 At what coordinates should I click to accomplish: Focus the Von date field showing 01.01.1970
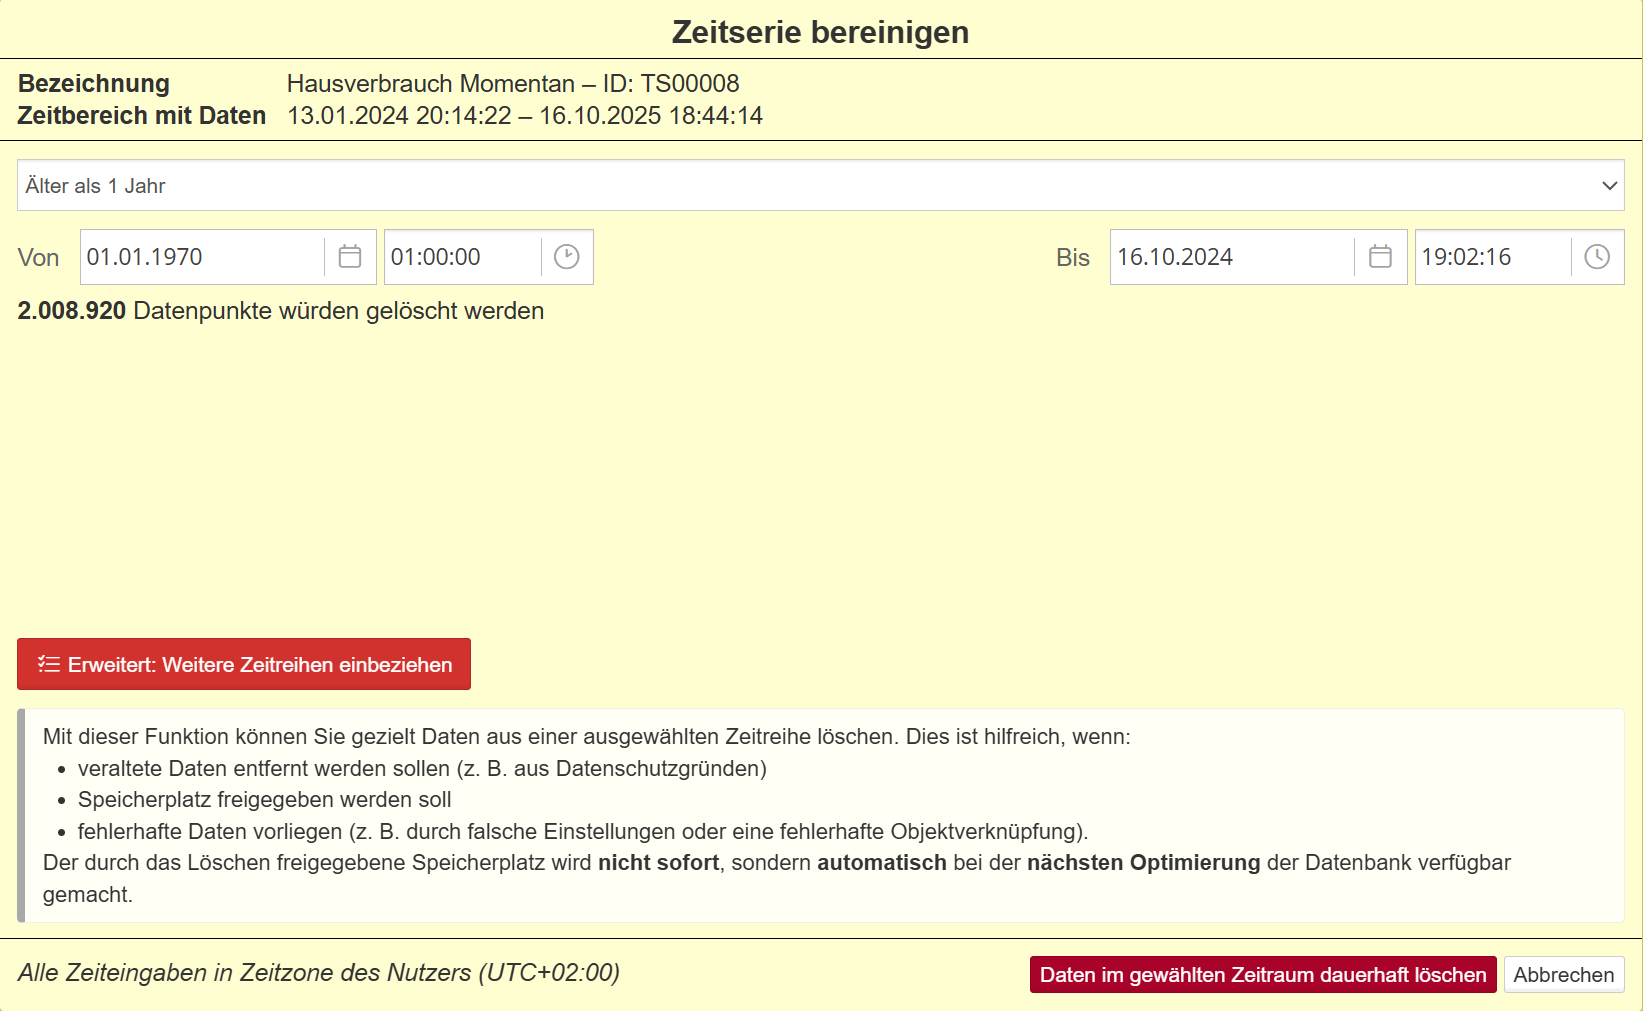click(x=200, y=257)
